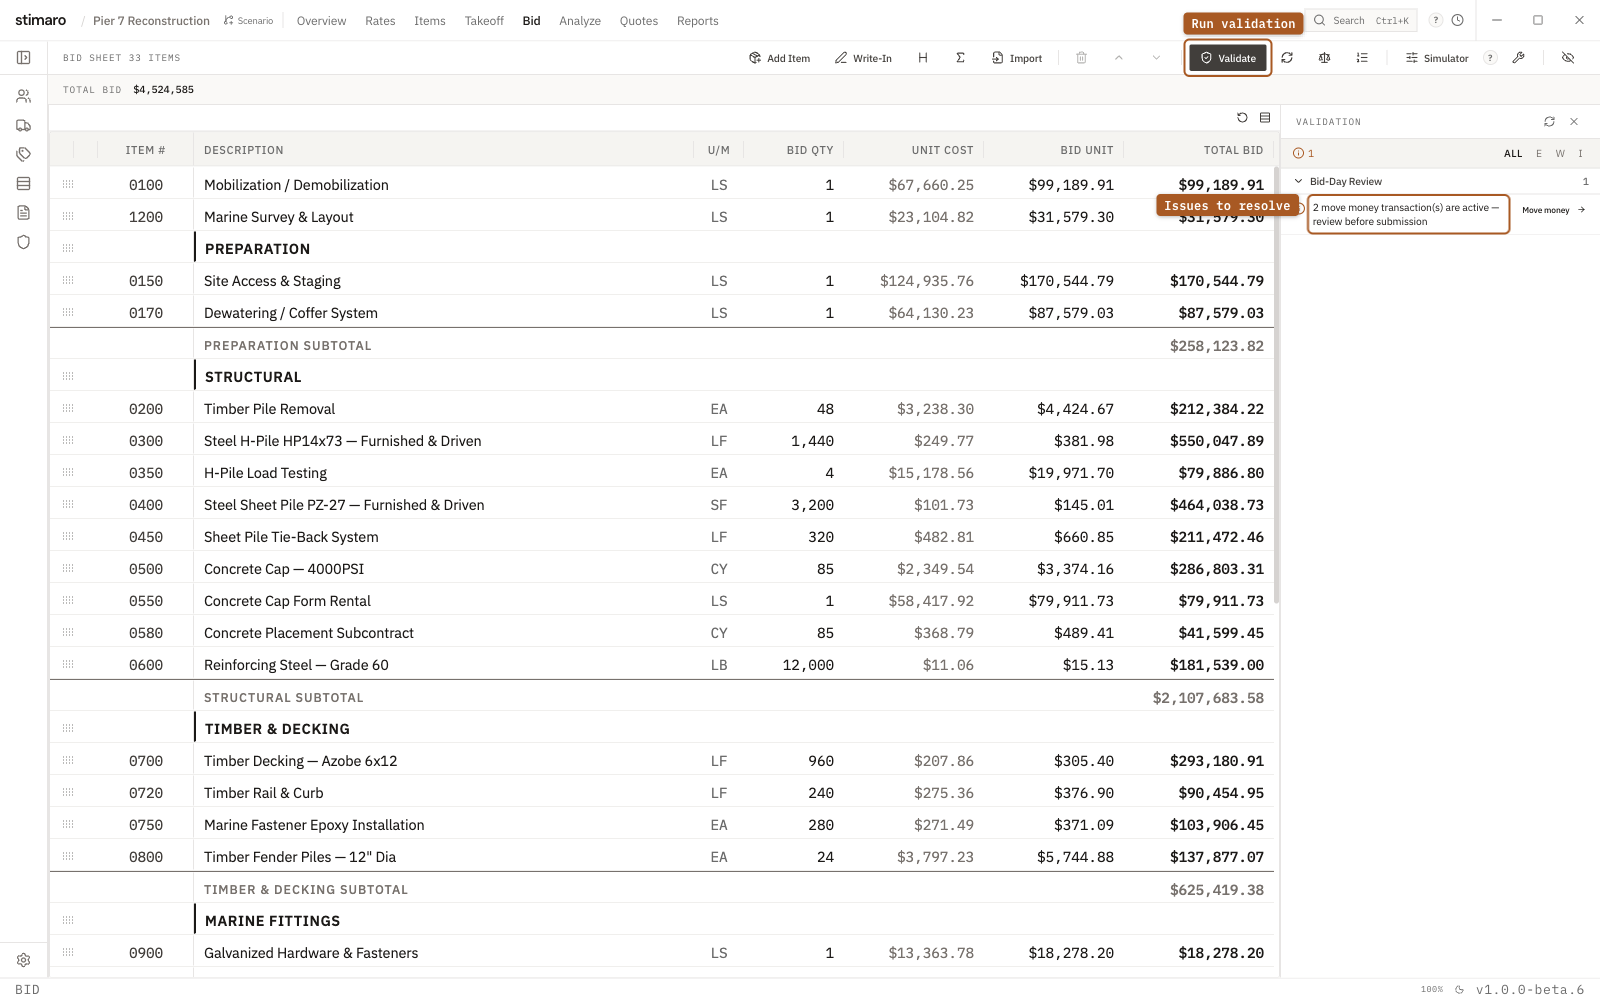The height and width of the screenshot is (1000, 1600).
Task: Click the Add Item button
Action: point(779,58)
